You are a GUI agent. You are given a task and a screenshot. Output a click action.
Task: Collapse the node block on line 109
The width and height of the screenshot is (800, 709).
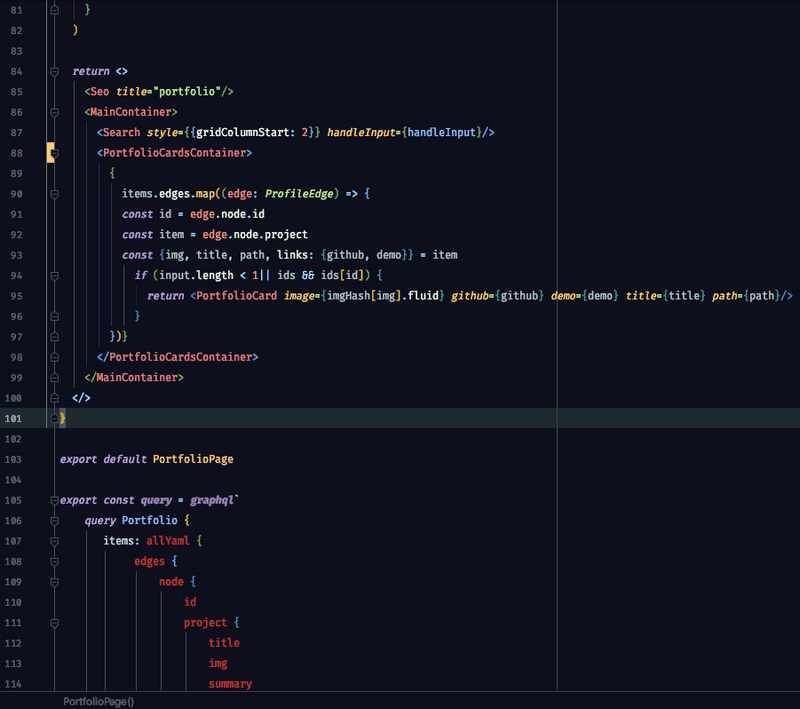pos(55,582)
